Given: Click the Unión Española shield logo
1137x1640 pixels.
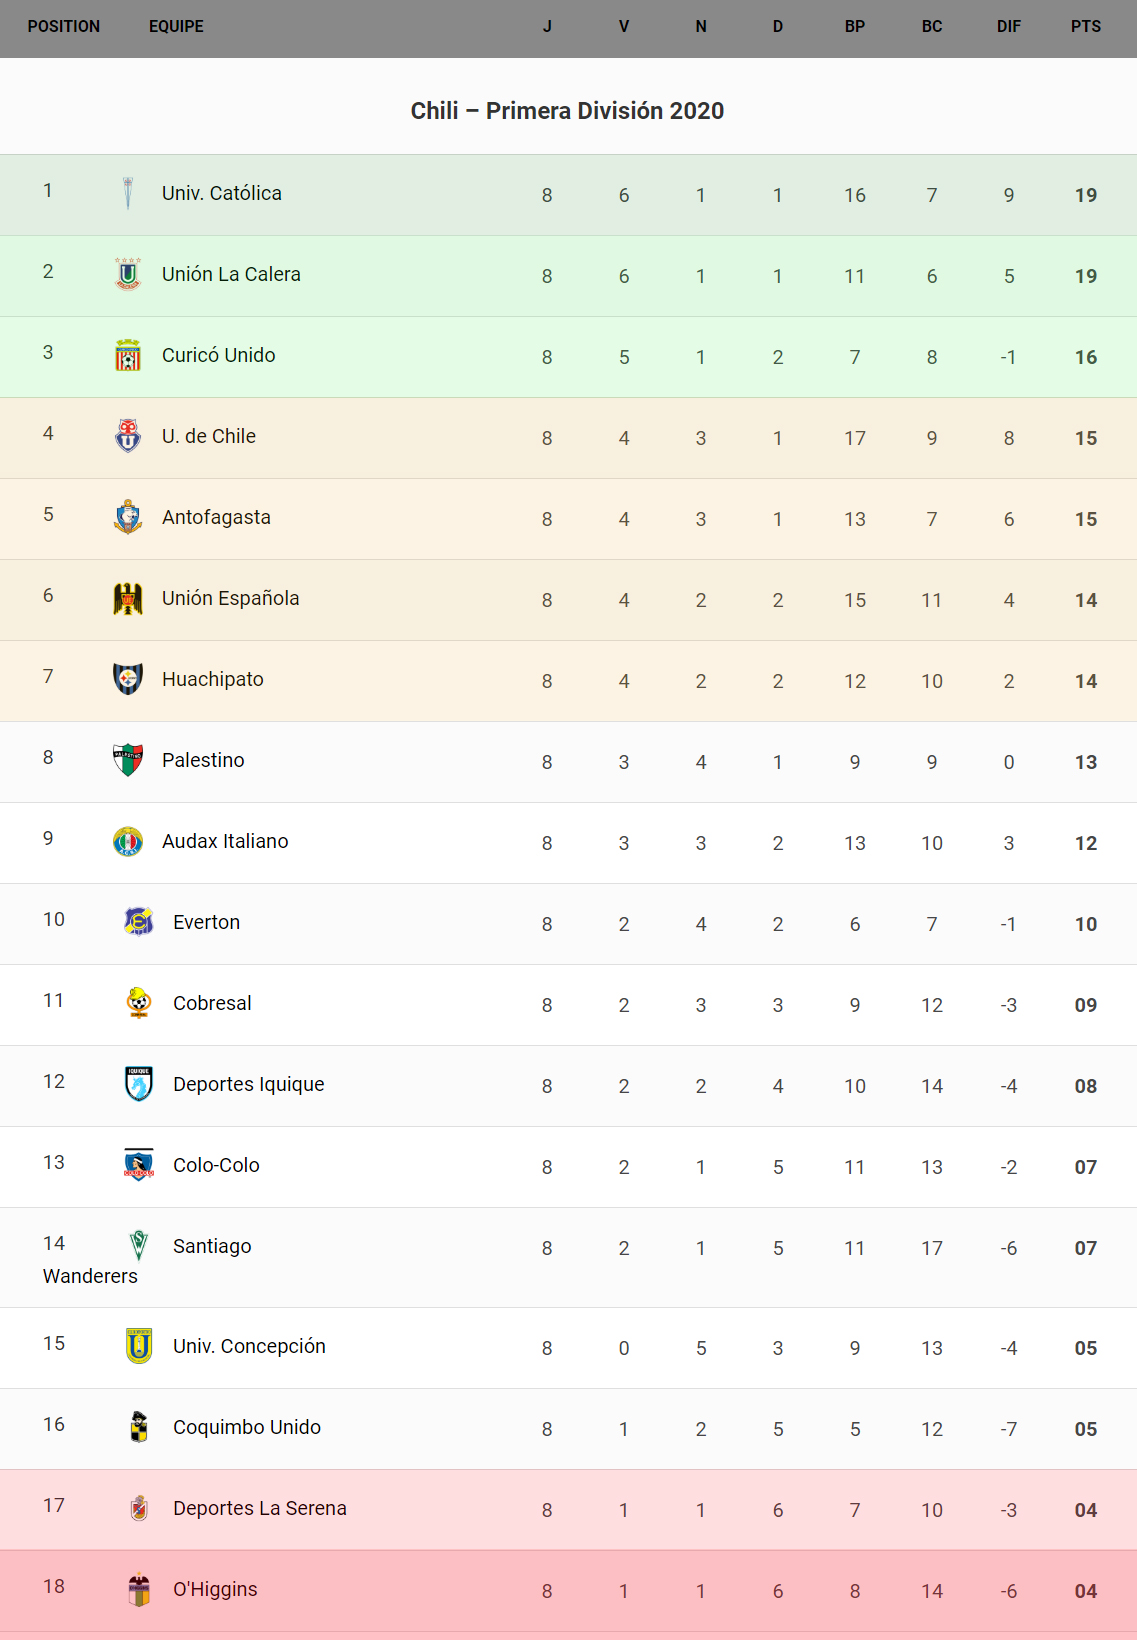Looking at the screenshot, I should pyautogui.click(x=128, y=598).
